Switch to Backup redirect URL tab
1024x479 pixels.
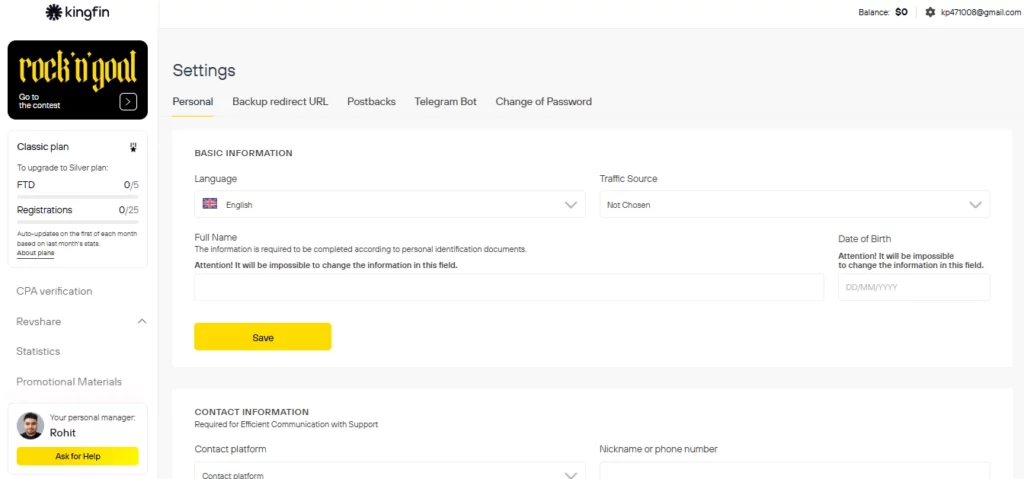(x=280, y=102)
